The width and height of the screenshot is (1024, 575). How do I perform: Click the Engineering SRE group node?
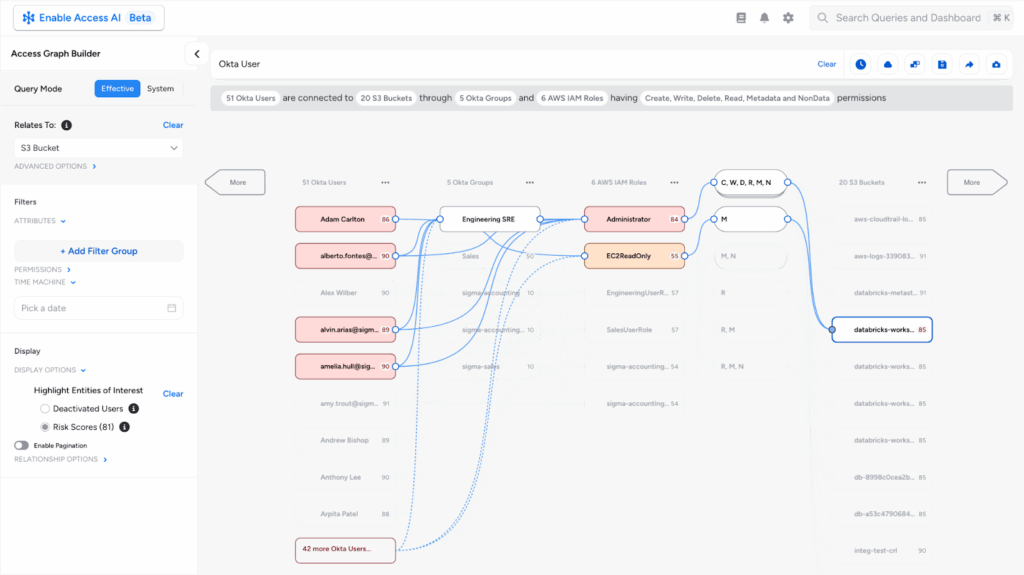(489, 219)
